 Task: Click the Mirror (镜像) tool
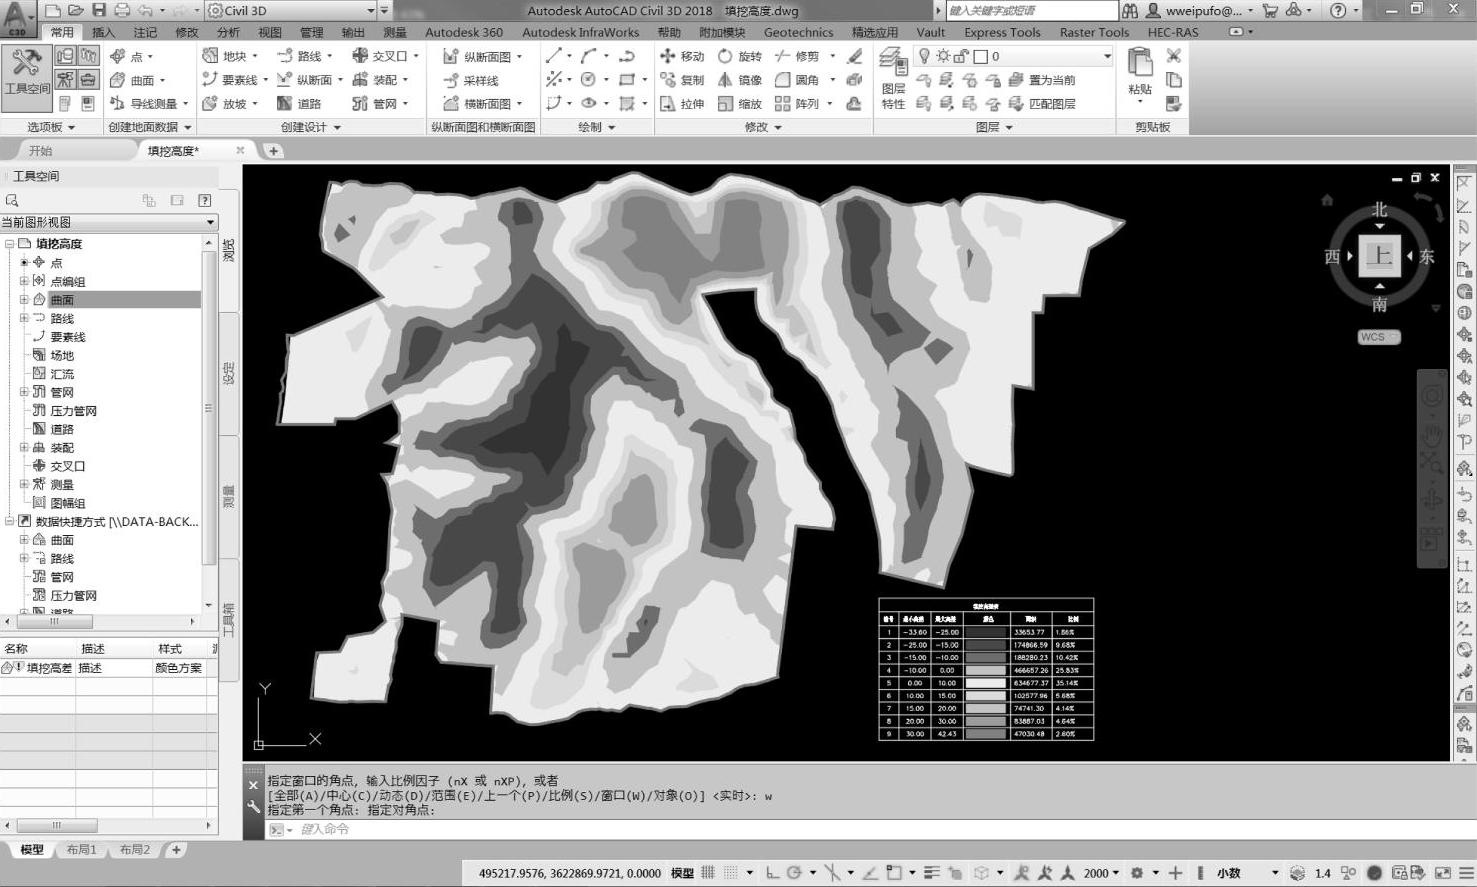pyautogui.click(x=740, y=80)
